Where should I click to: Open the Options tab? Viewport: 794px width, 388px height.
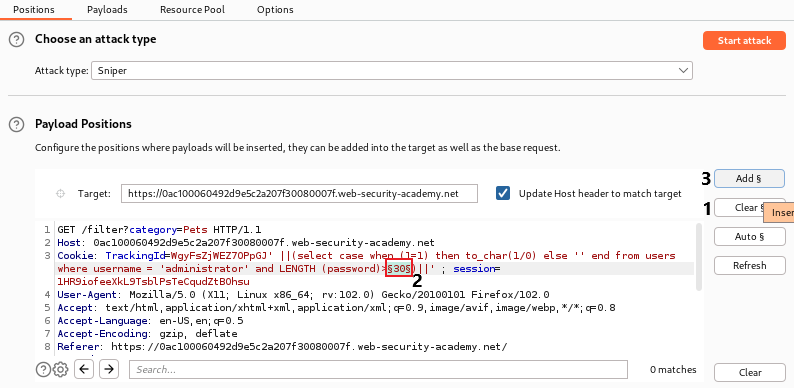tap(275, 10)
